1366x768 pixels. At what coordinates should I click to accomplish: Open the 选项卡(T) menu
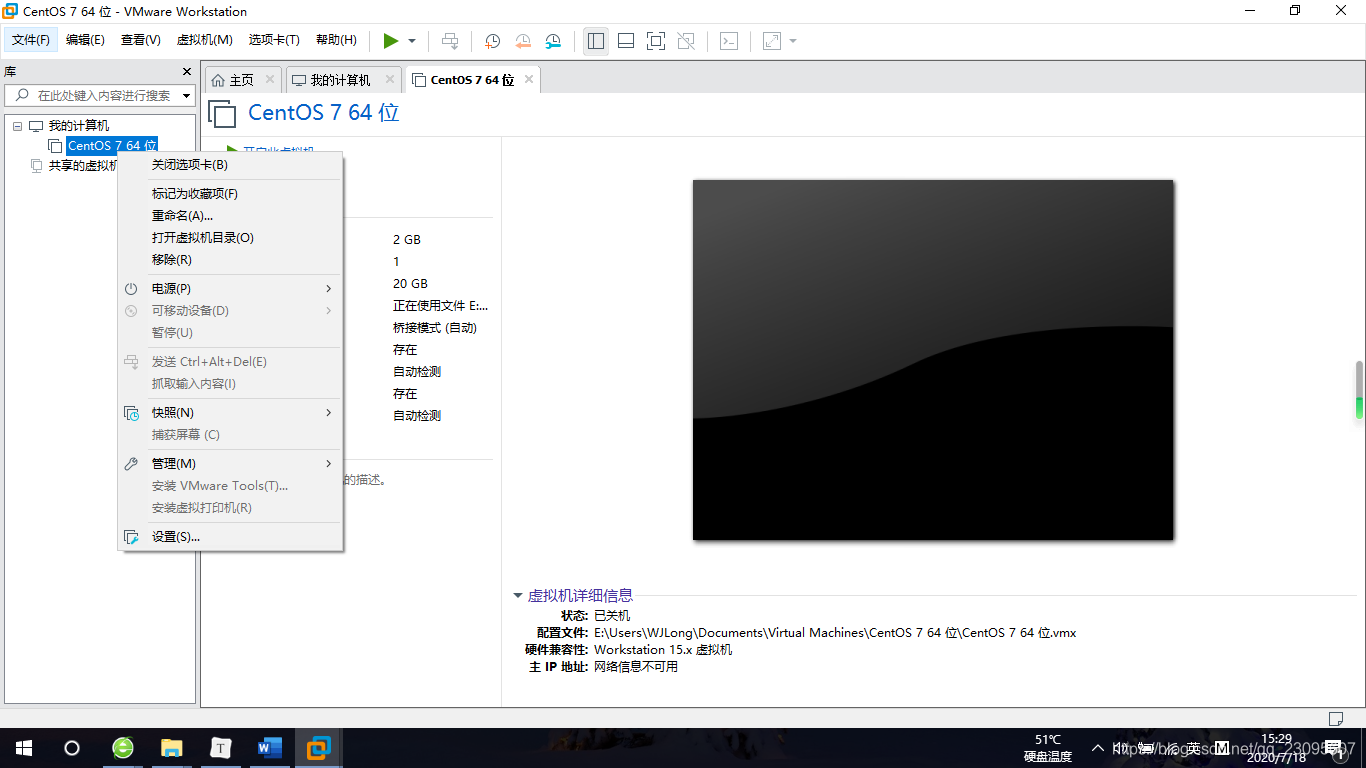(274, 40)
